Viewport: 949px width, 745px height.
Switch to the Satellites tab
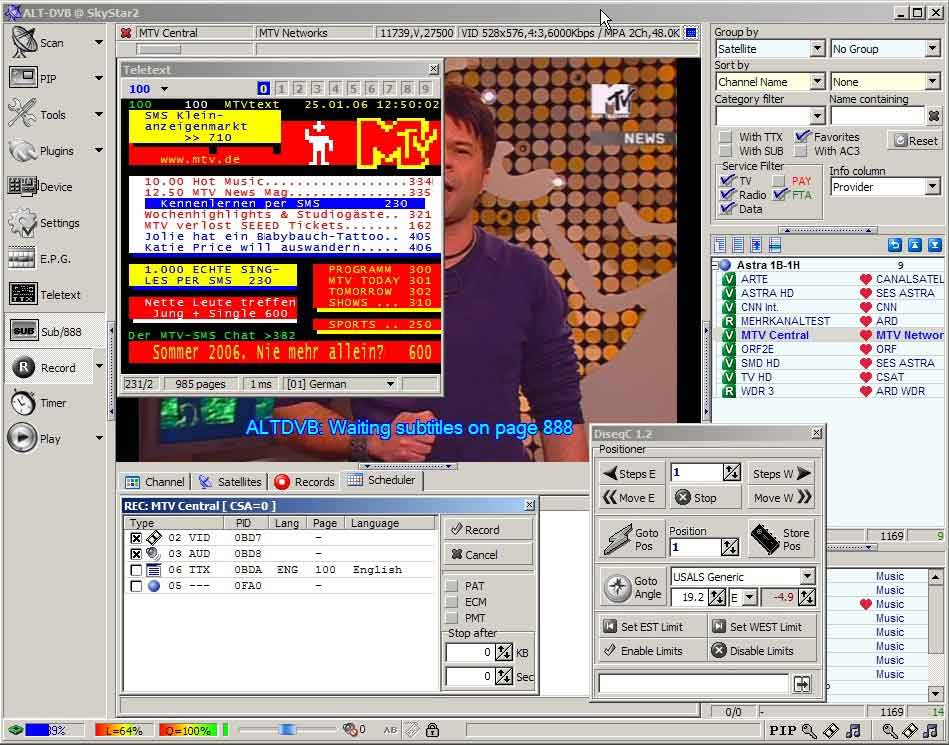pyautogui.click(x=231, y=482)
